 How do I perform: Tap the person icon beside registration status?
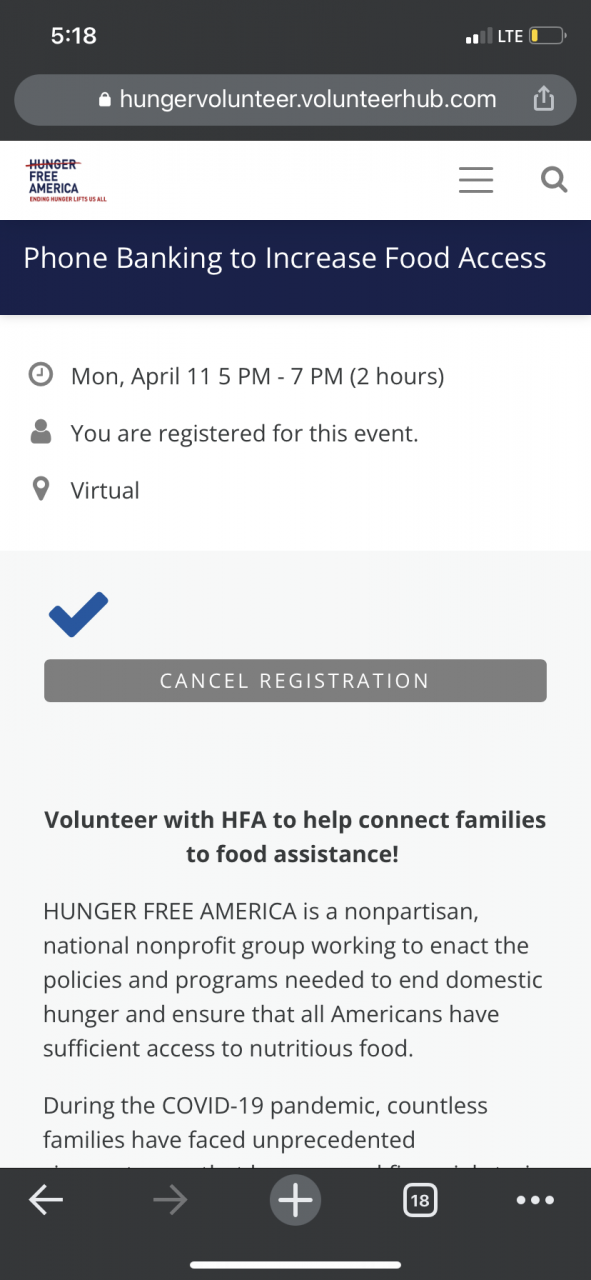coord(41,432)
